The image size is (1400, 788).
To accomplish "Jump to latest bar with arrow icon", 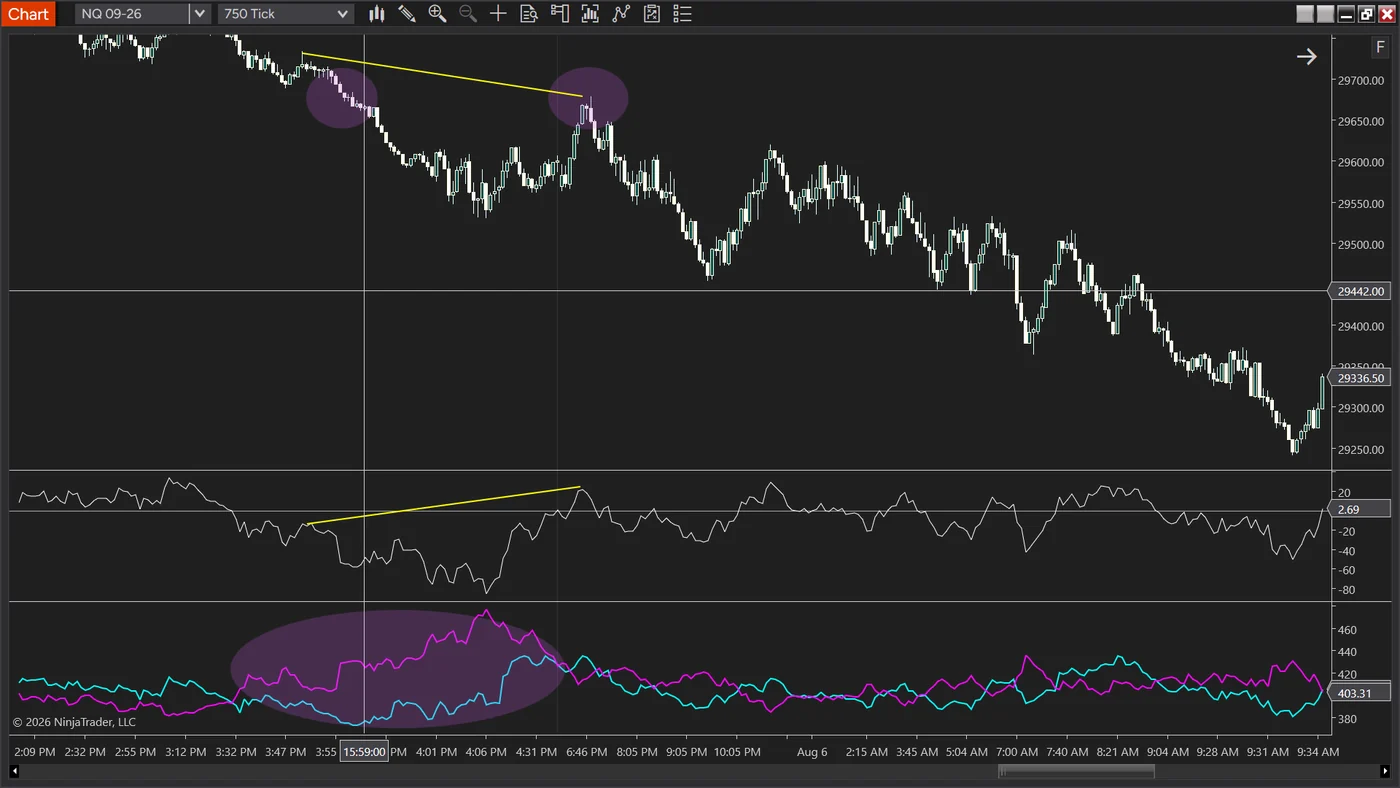I will click(x=1307, y=57).
